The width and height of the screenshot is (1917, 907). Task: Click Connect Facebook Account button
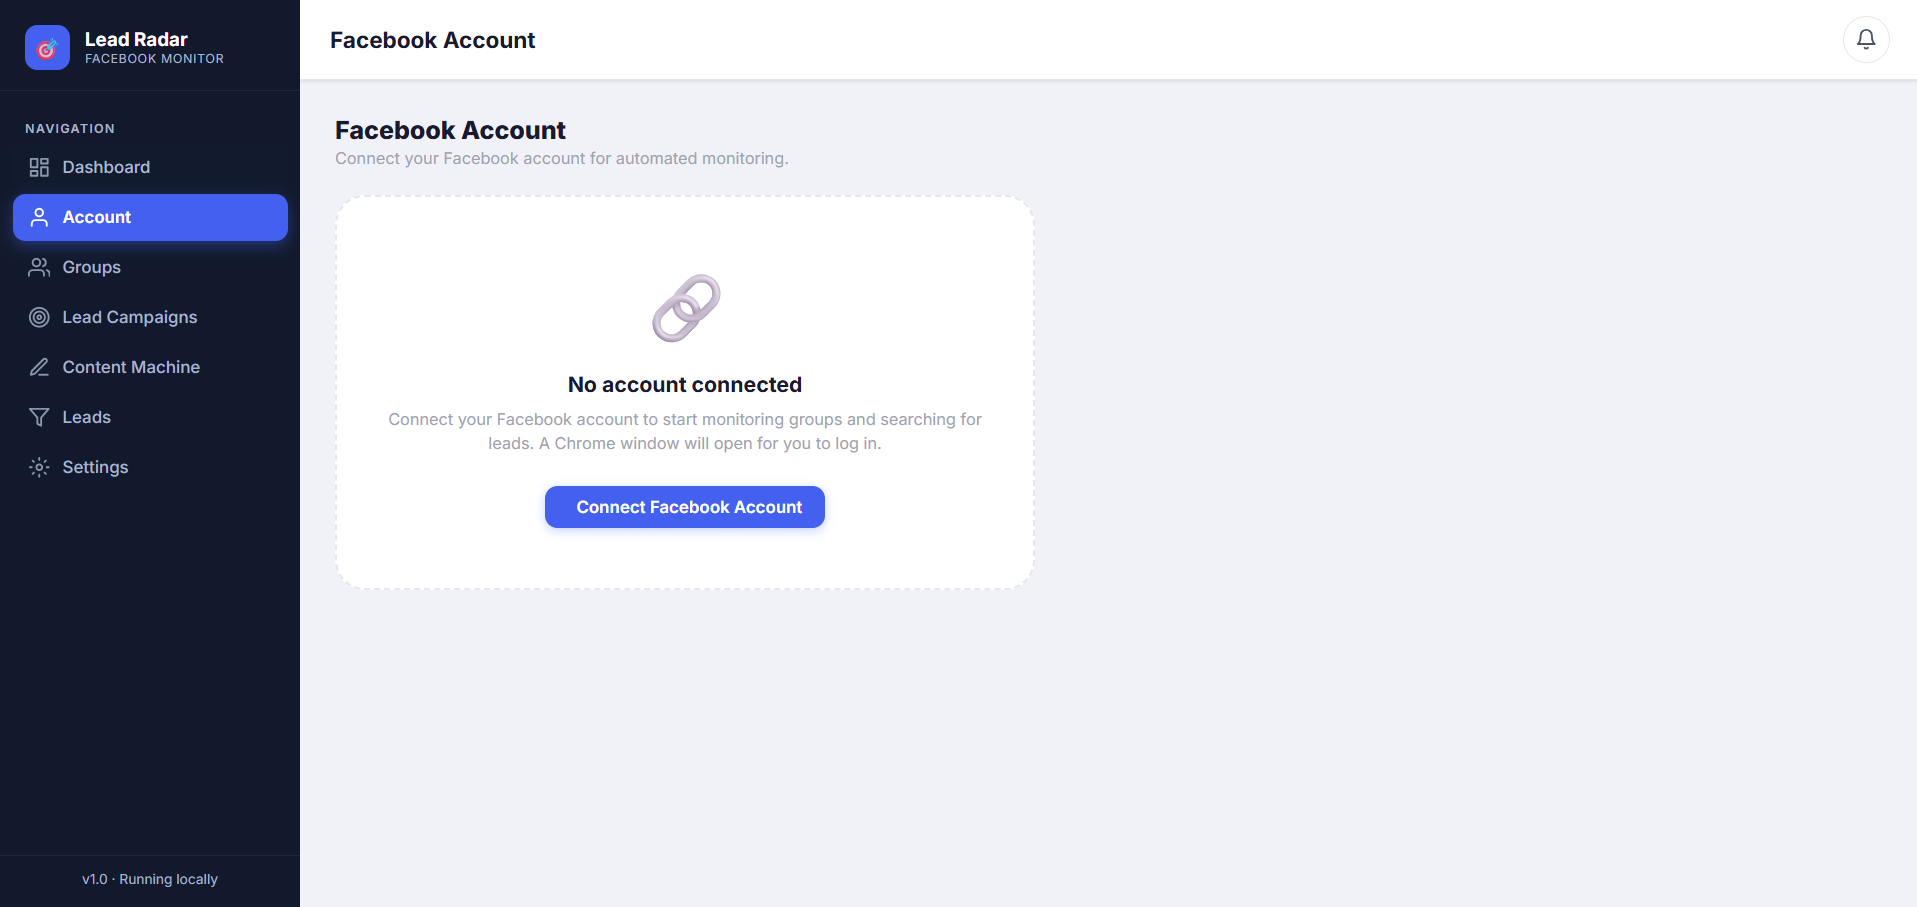[x=685, y=507]
